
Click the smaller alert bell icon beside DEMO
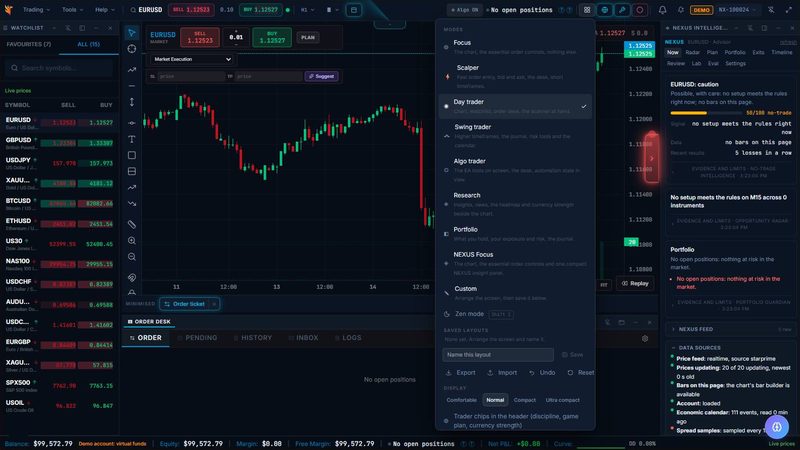(681, 10)
